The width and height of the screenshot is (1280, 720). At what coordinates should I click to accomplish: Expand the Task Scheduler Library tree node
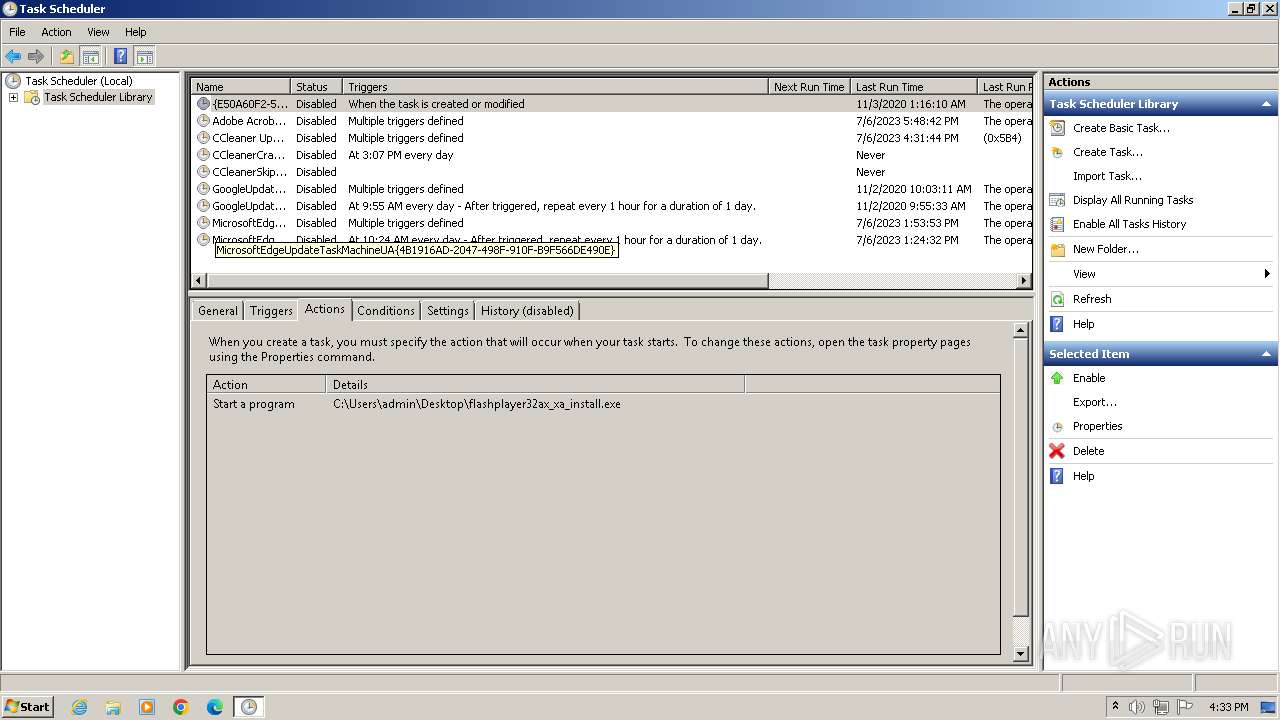(13, 97)
